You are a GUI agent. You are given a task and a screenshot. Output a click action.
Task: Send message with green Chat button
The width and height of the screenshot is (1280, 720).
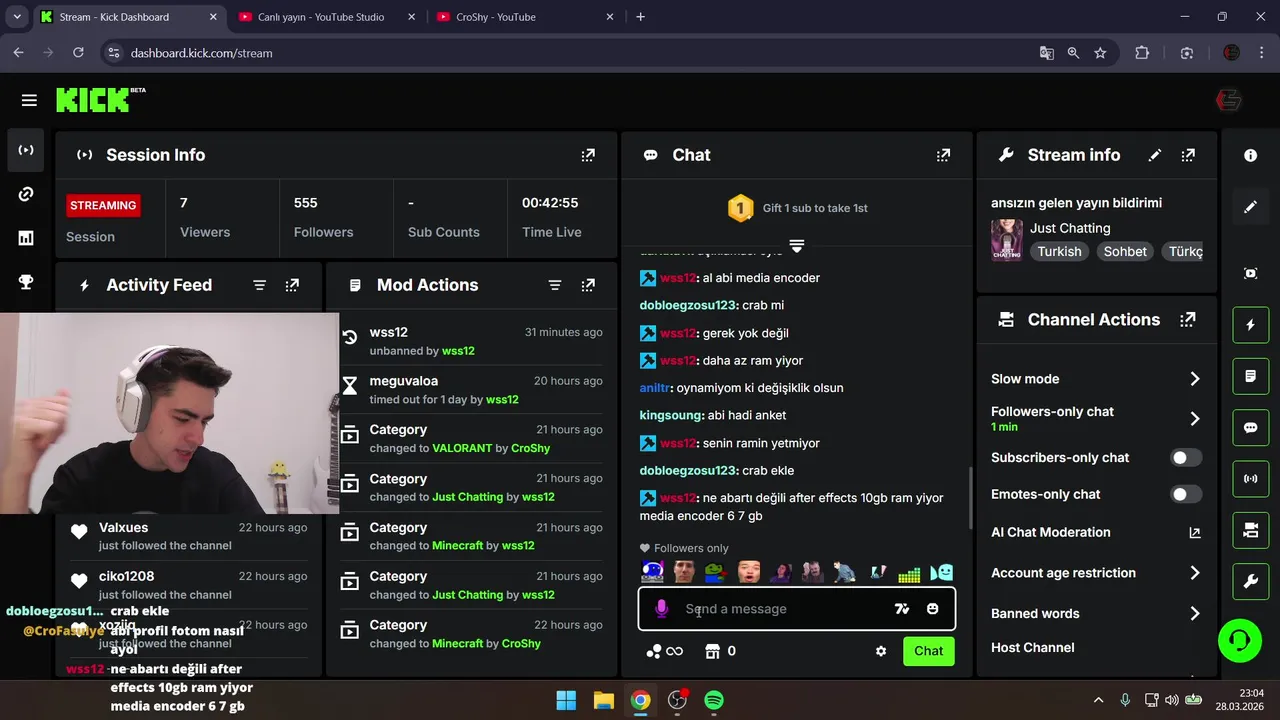pos(928,651)
